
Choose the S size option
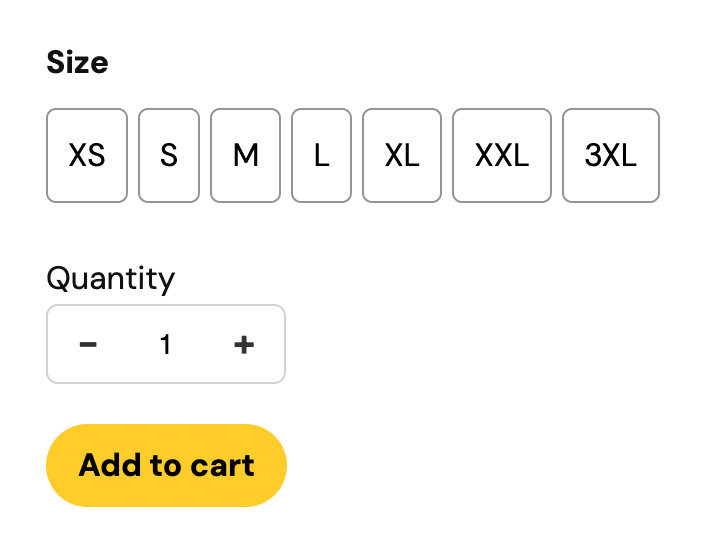(169, 156)
